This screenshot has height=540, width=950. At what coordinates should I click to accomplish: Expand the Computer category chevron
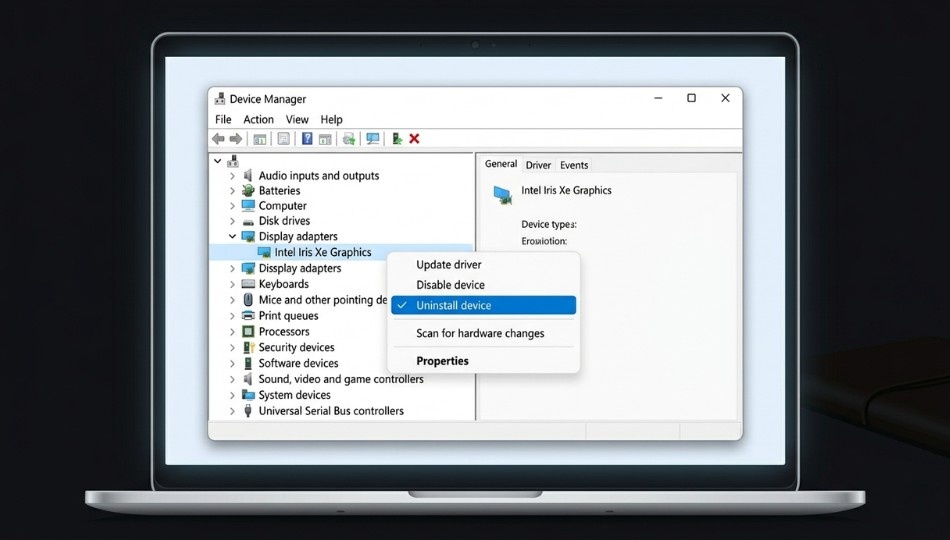tap(232, 205)
